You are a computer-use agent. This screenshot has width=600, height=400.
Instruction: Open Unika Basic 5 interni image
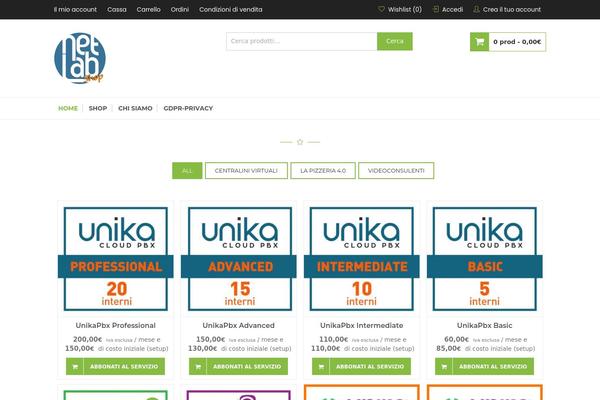485,259
